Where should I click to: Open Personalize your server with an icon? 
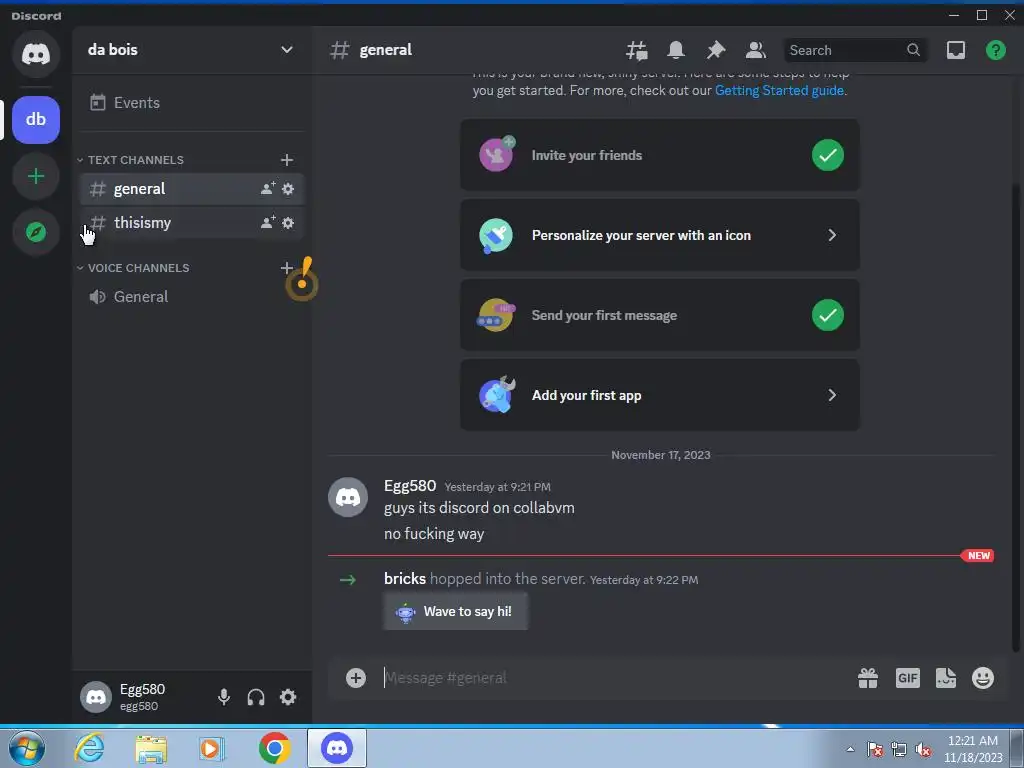(660, 235)
